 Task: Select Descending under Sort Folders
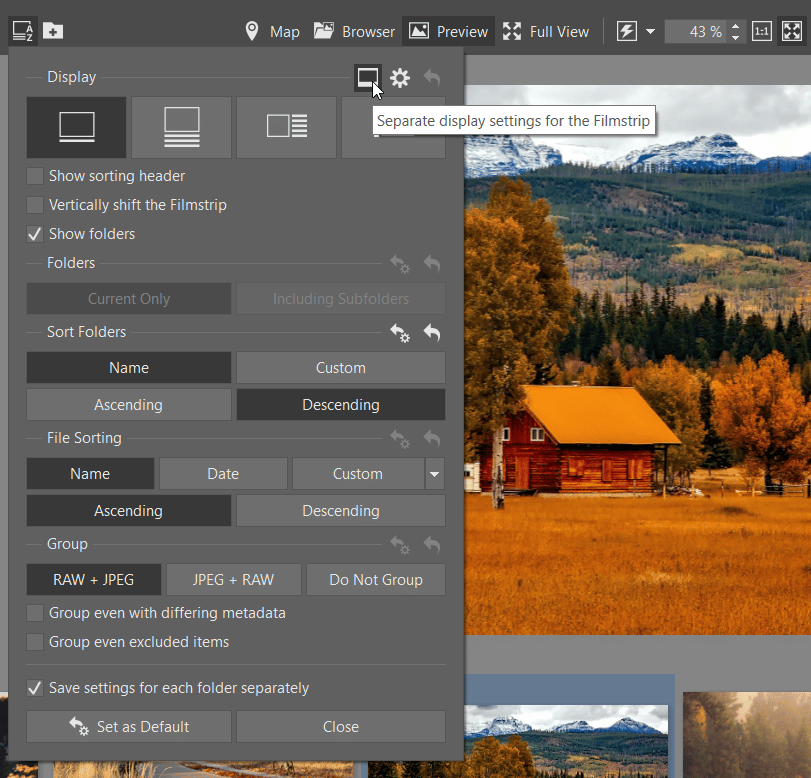coord(340,404)
